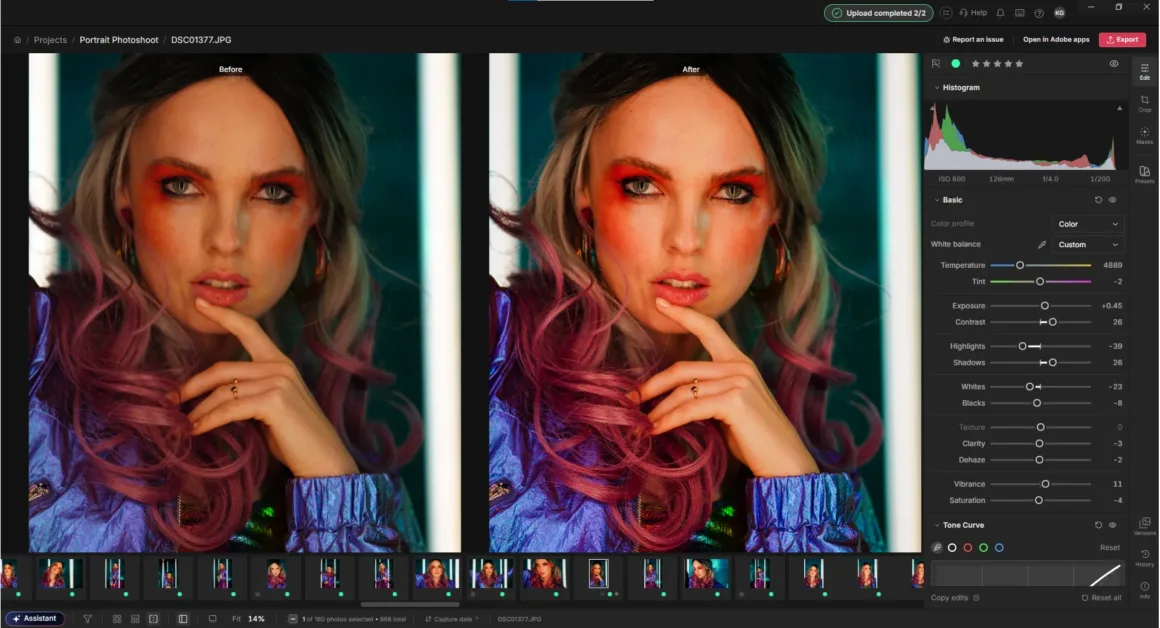Viewport: 1160px width, 628px height.
Task: Collapse the Basic section
Action: click(937, 200)
